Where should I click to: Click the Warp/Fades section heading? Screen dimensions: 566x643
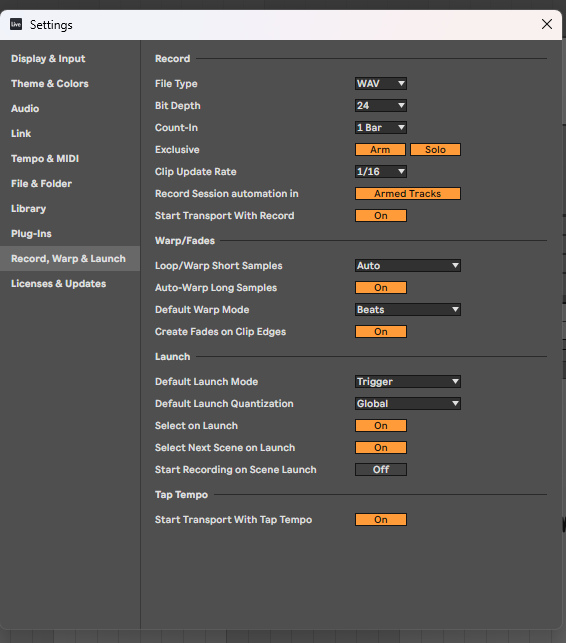(185, 241)
